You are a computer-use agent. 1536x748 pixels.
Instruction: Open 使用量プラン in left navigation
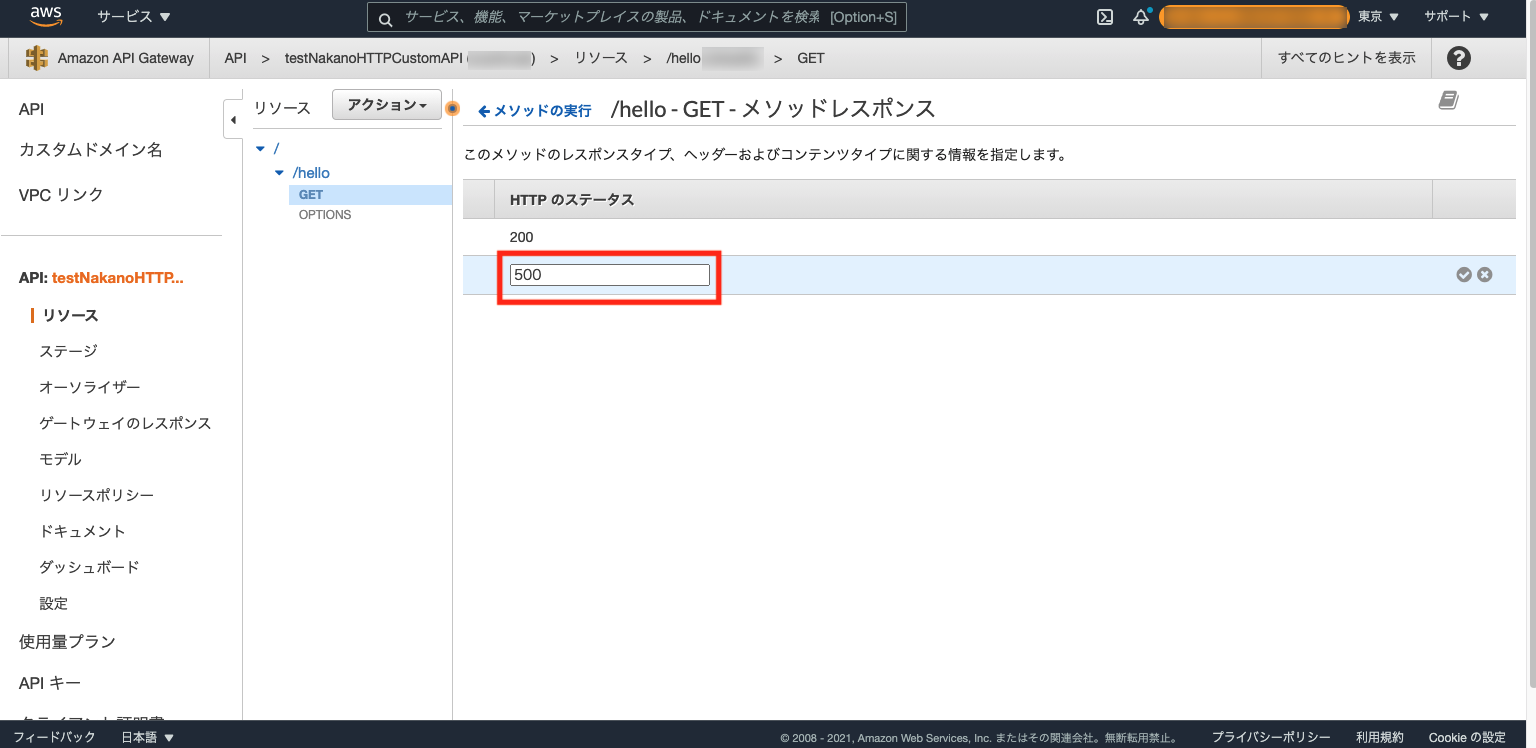pos(67,642)
